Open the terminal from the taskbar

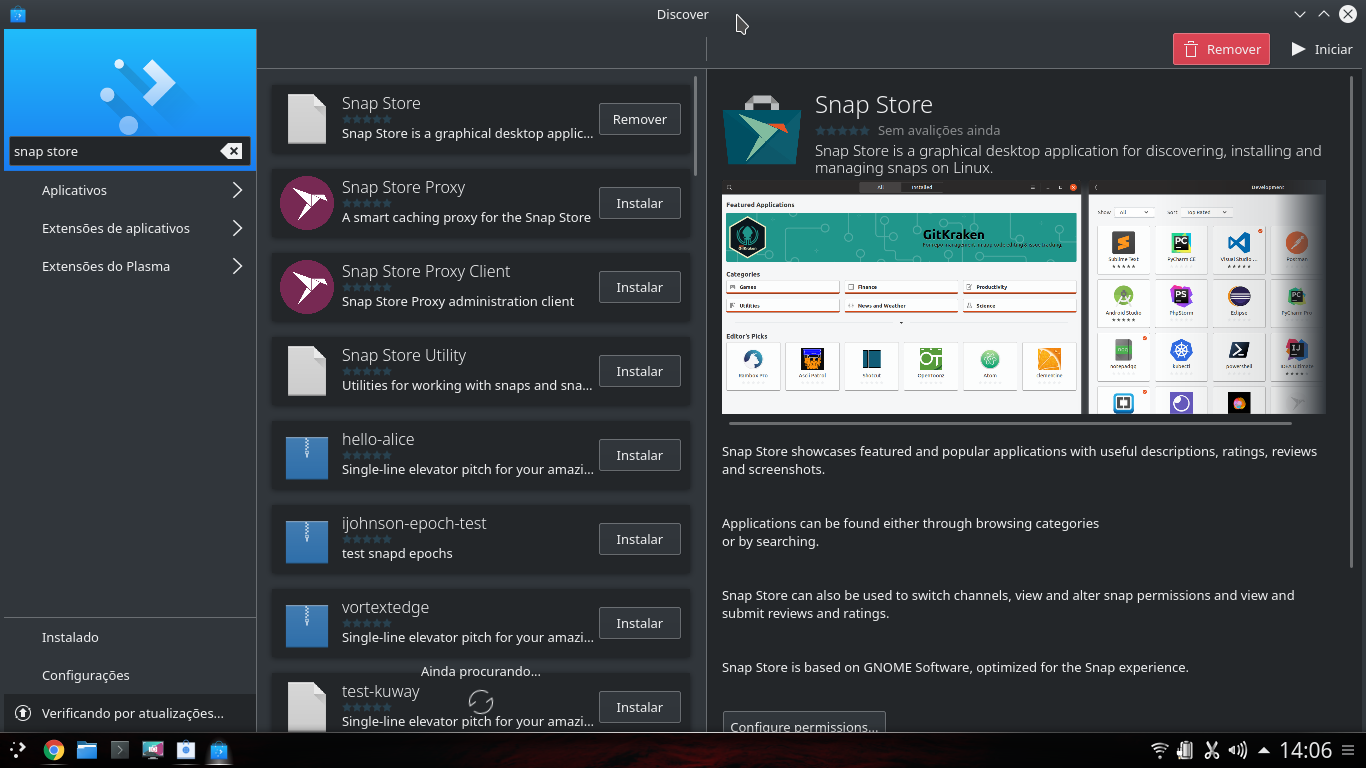tap(119, 749)
